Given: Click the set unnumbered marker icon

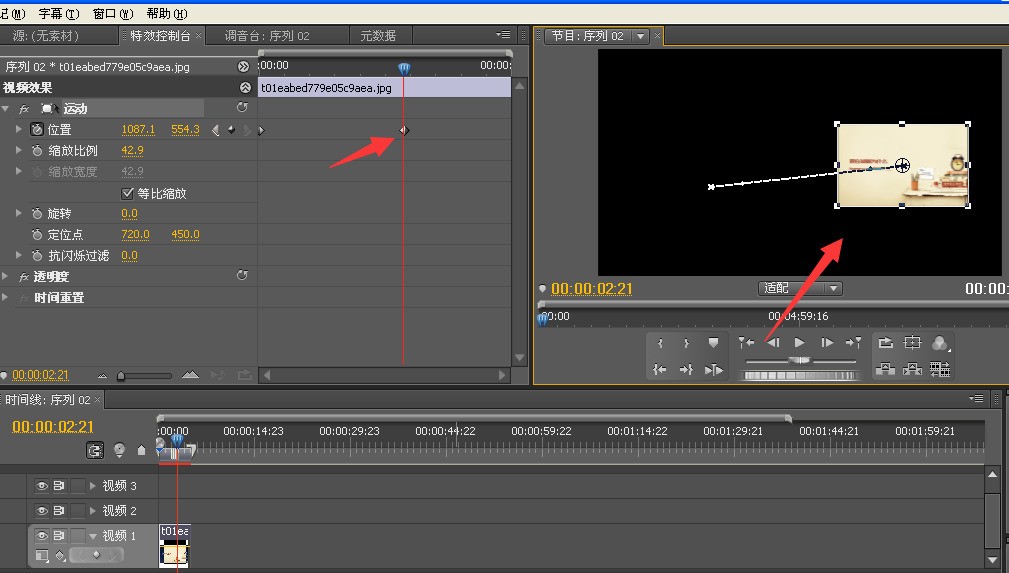Looking at the screenshot, I should tap(713, 343).
